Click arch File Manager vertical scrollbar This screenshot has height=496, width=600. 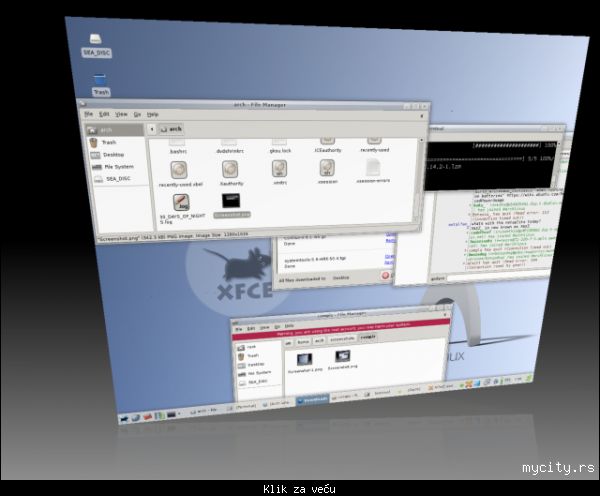point(419,180)
